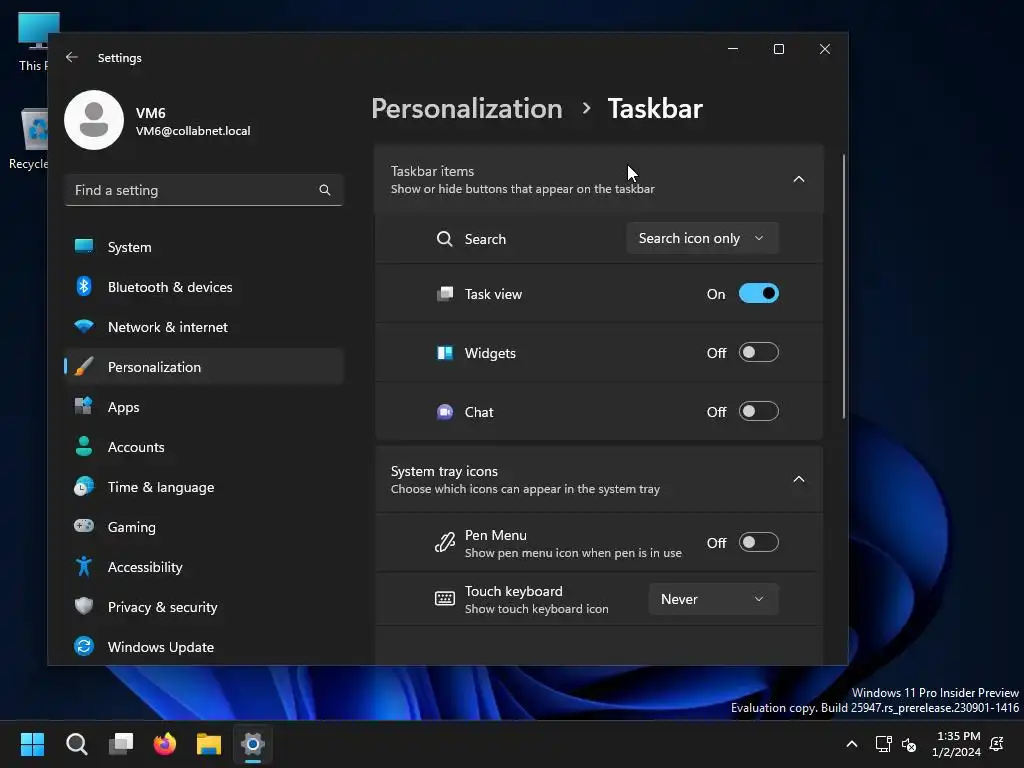Click the VM6@collabnet.local account email
1024x768 pixels.
coord(193,131)
